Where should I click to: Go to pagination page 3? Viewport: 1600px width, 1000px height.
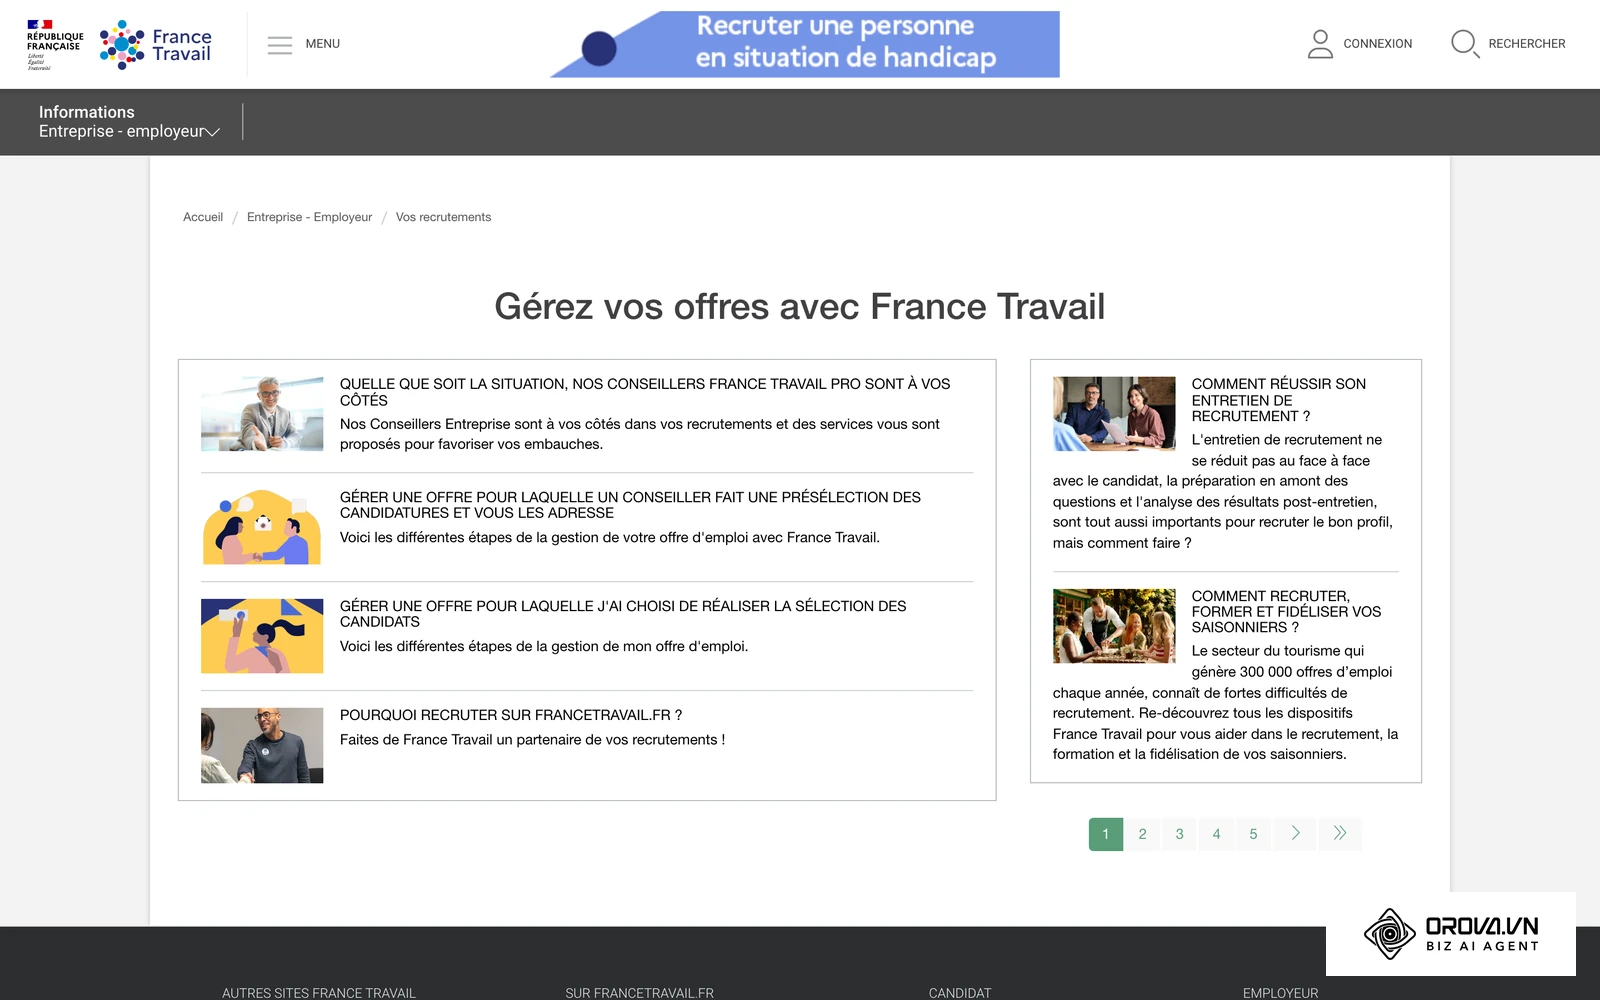tap(1180, 834)
